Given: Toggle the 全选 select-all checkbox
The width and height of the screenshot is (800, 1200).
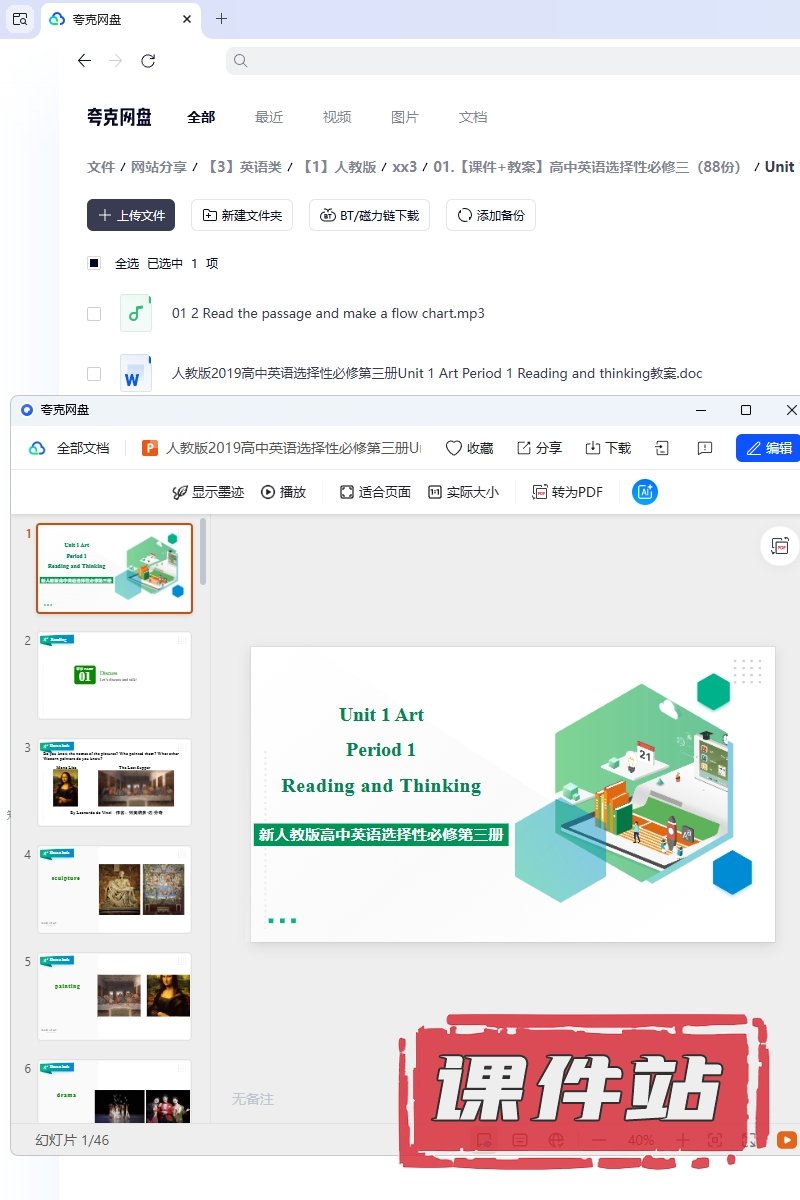Looking at the screenshot, I should (94, 263).
